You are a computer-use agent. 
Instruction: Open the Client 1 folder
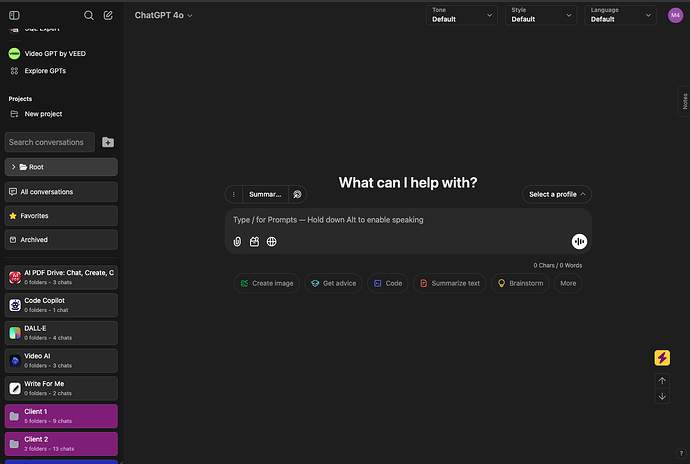pos(61,416)
